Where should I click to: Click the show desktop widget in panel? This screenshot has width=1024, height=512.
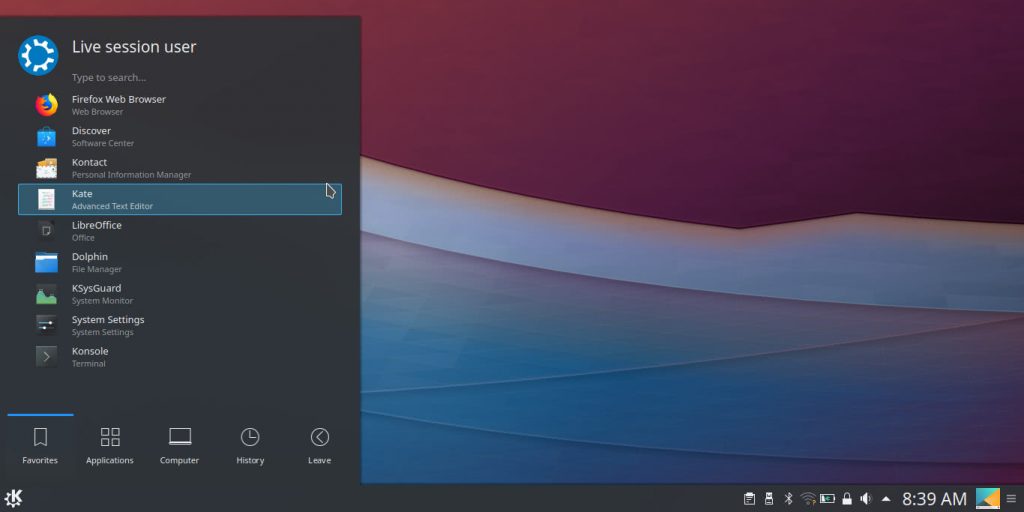click(987, 498)
